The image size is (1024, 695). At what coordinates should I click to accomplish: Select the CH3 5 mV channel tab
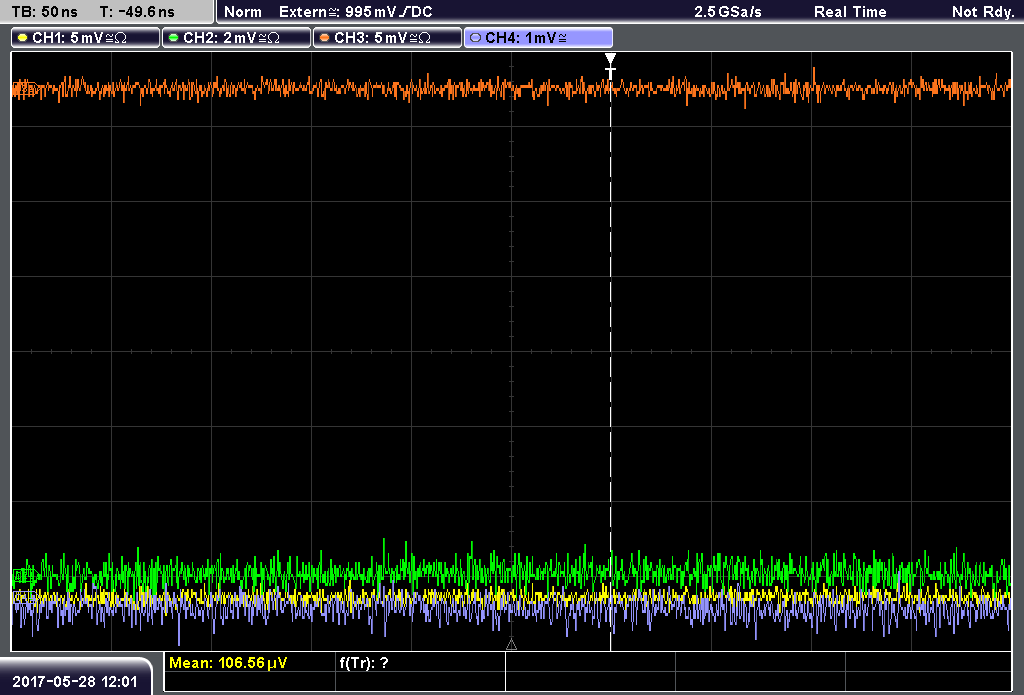point(387,38)
